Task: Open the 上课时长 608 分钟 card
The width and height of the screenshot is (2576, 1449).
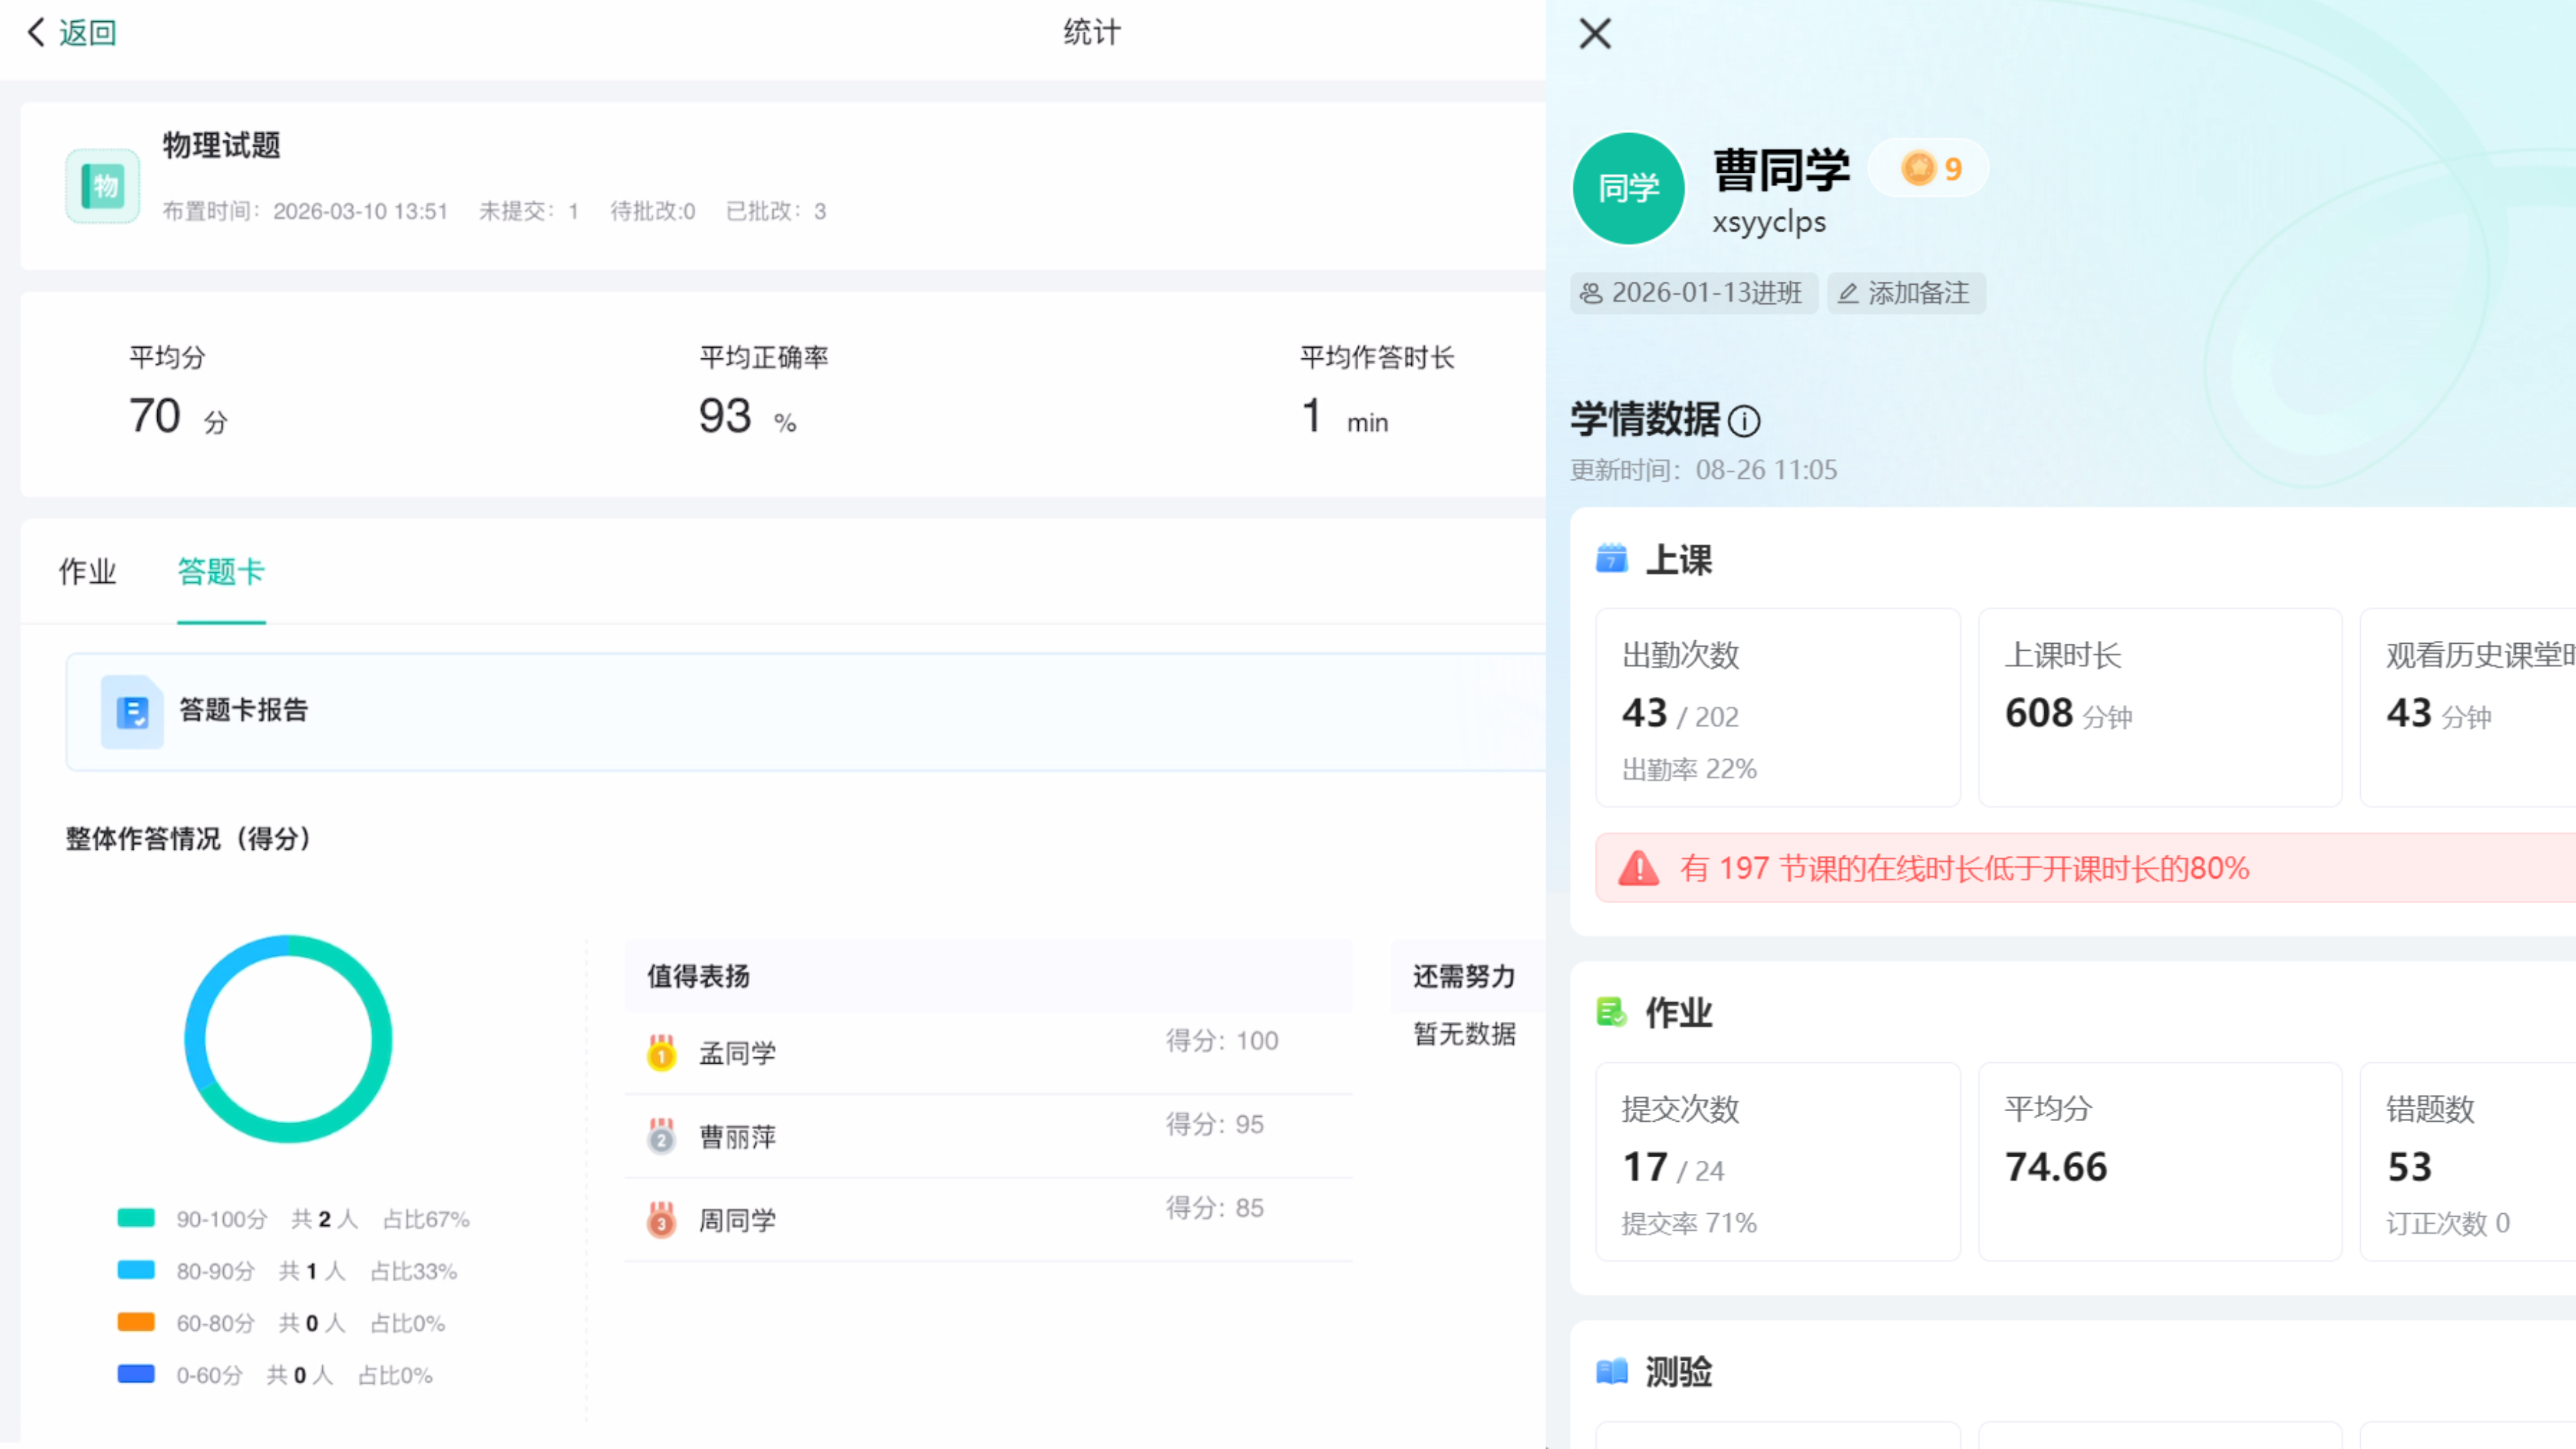Action: (x=2160, y=708)
